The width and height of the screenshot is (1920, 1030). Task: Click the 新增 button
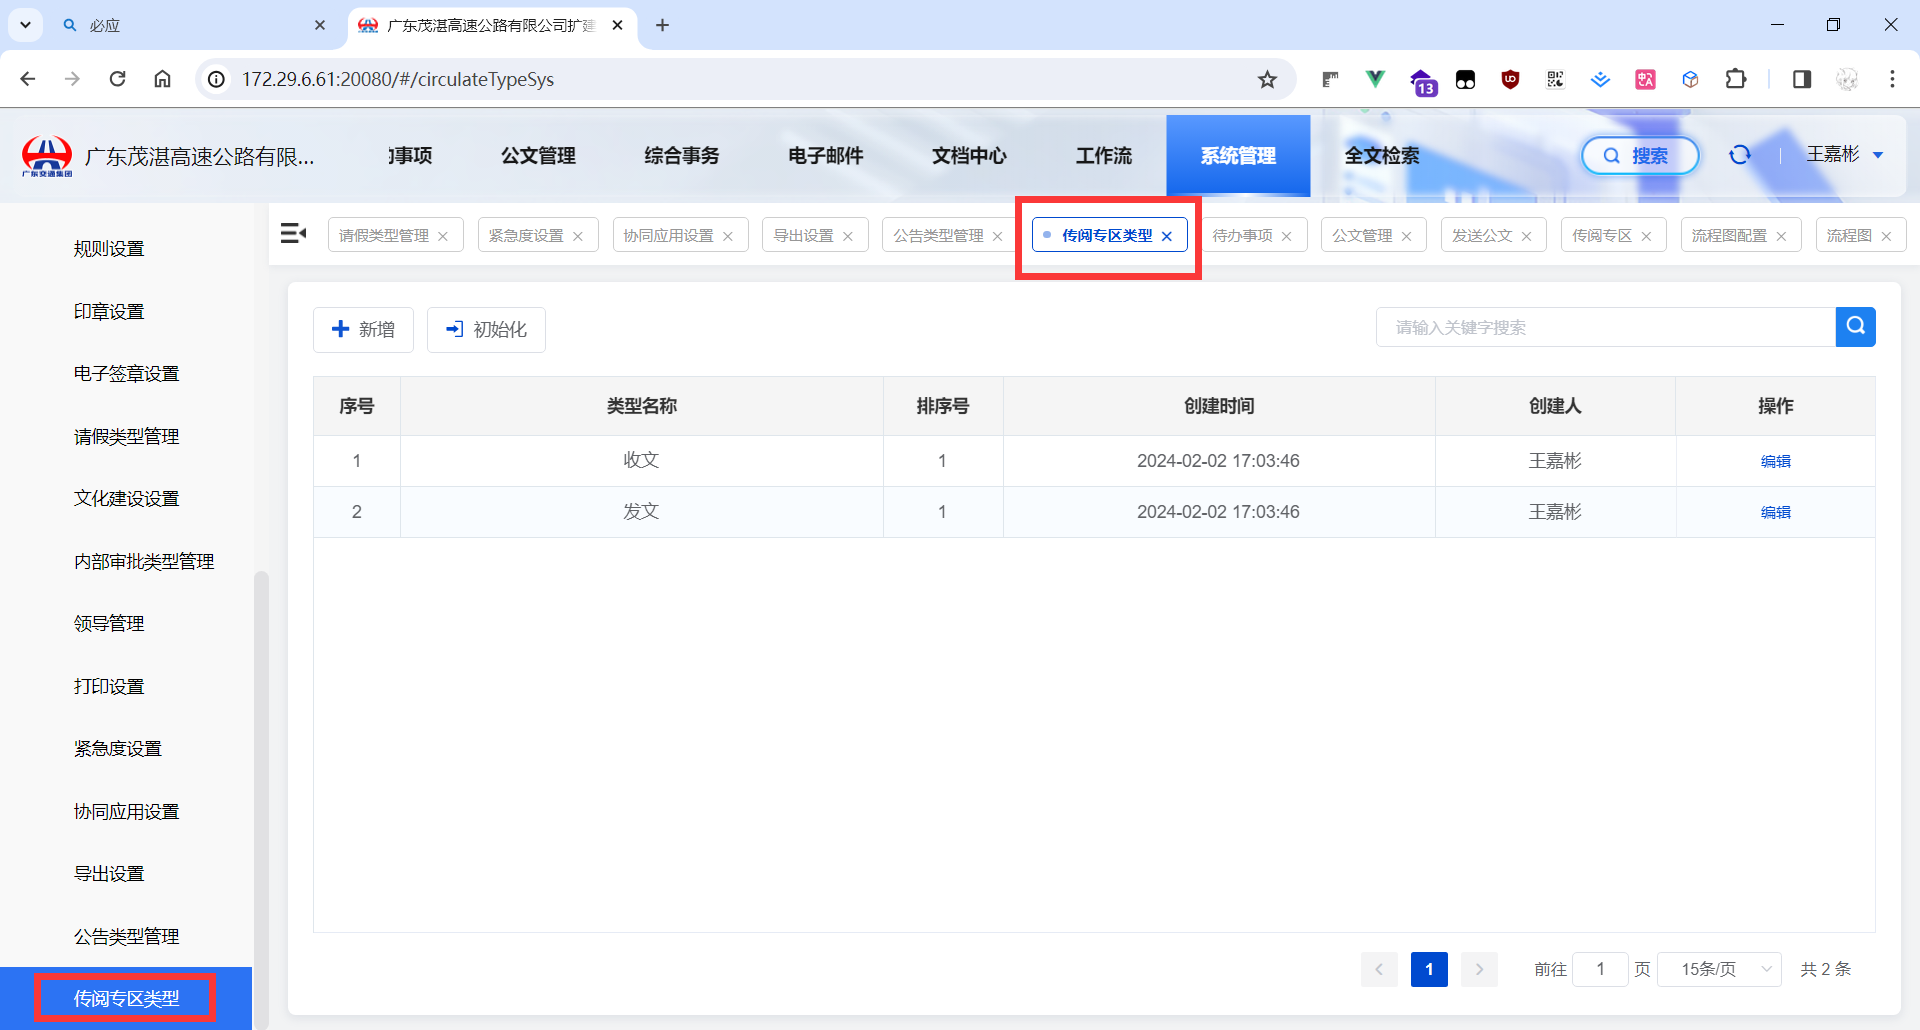point(363,330)
